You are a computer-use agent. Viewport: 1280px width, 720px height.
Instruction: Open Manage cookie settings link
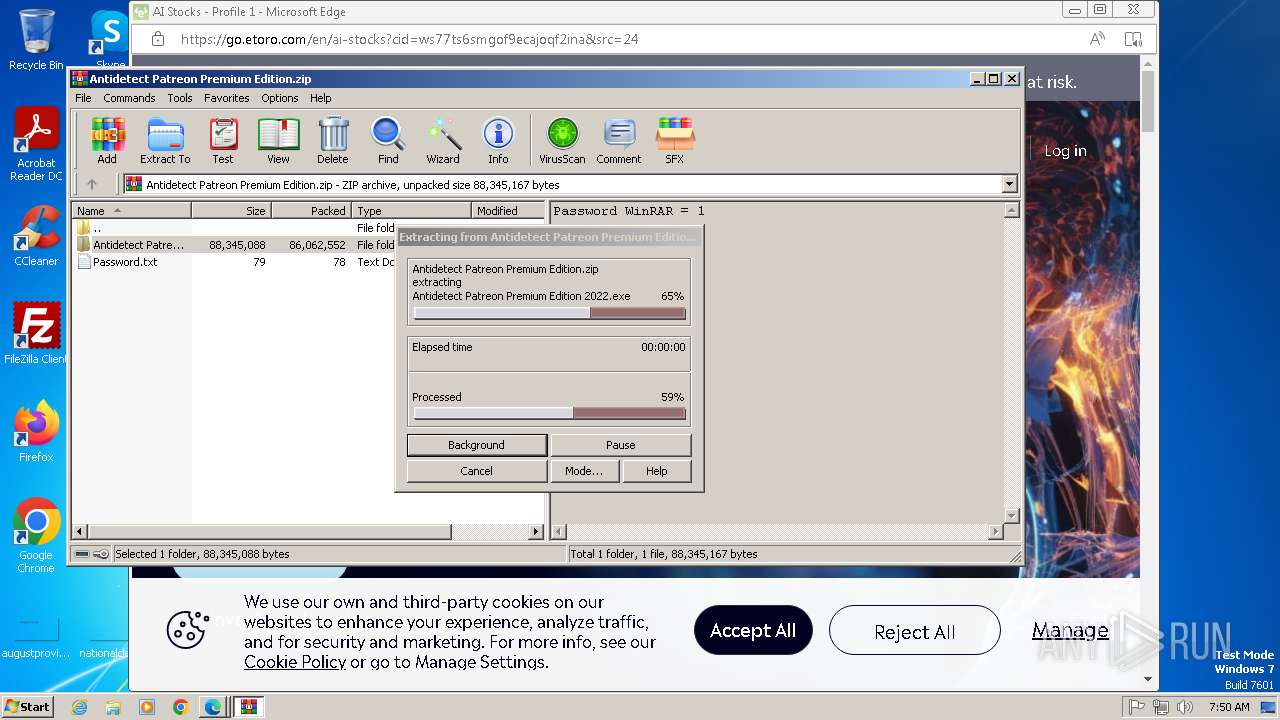coord(1070,631)
